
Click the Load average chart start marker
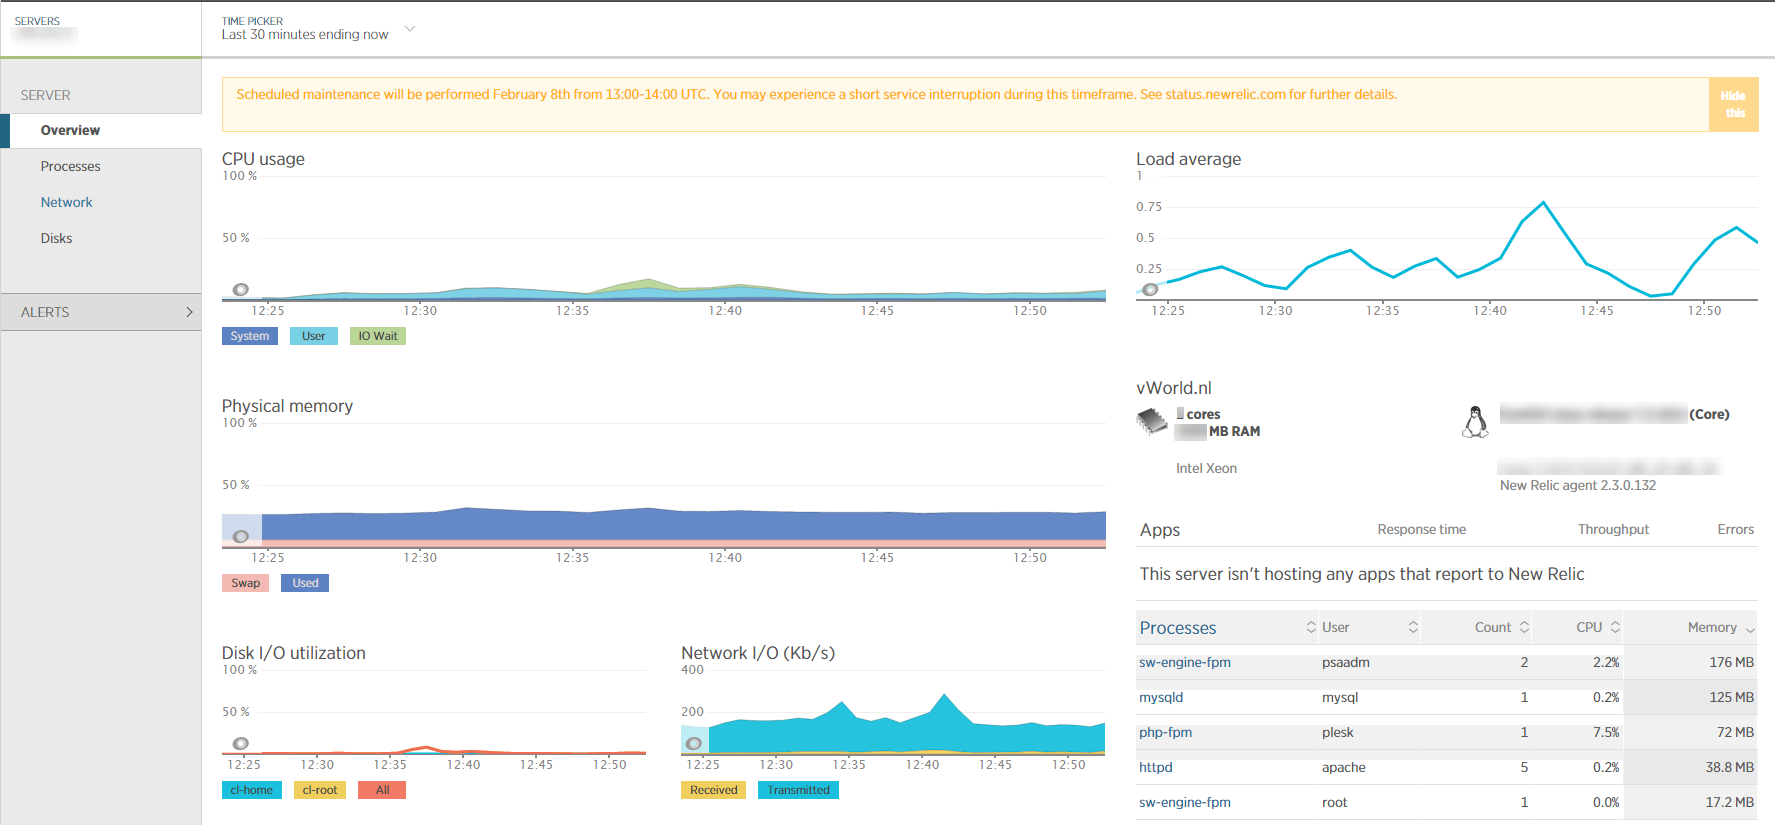point(1150,290)
